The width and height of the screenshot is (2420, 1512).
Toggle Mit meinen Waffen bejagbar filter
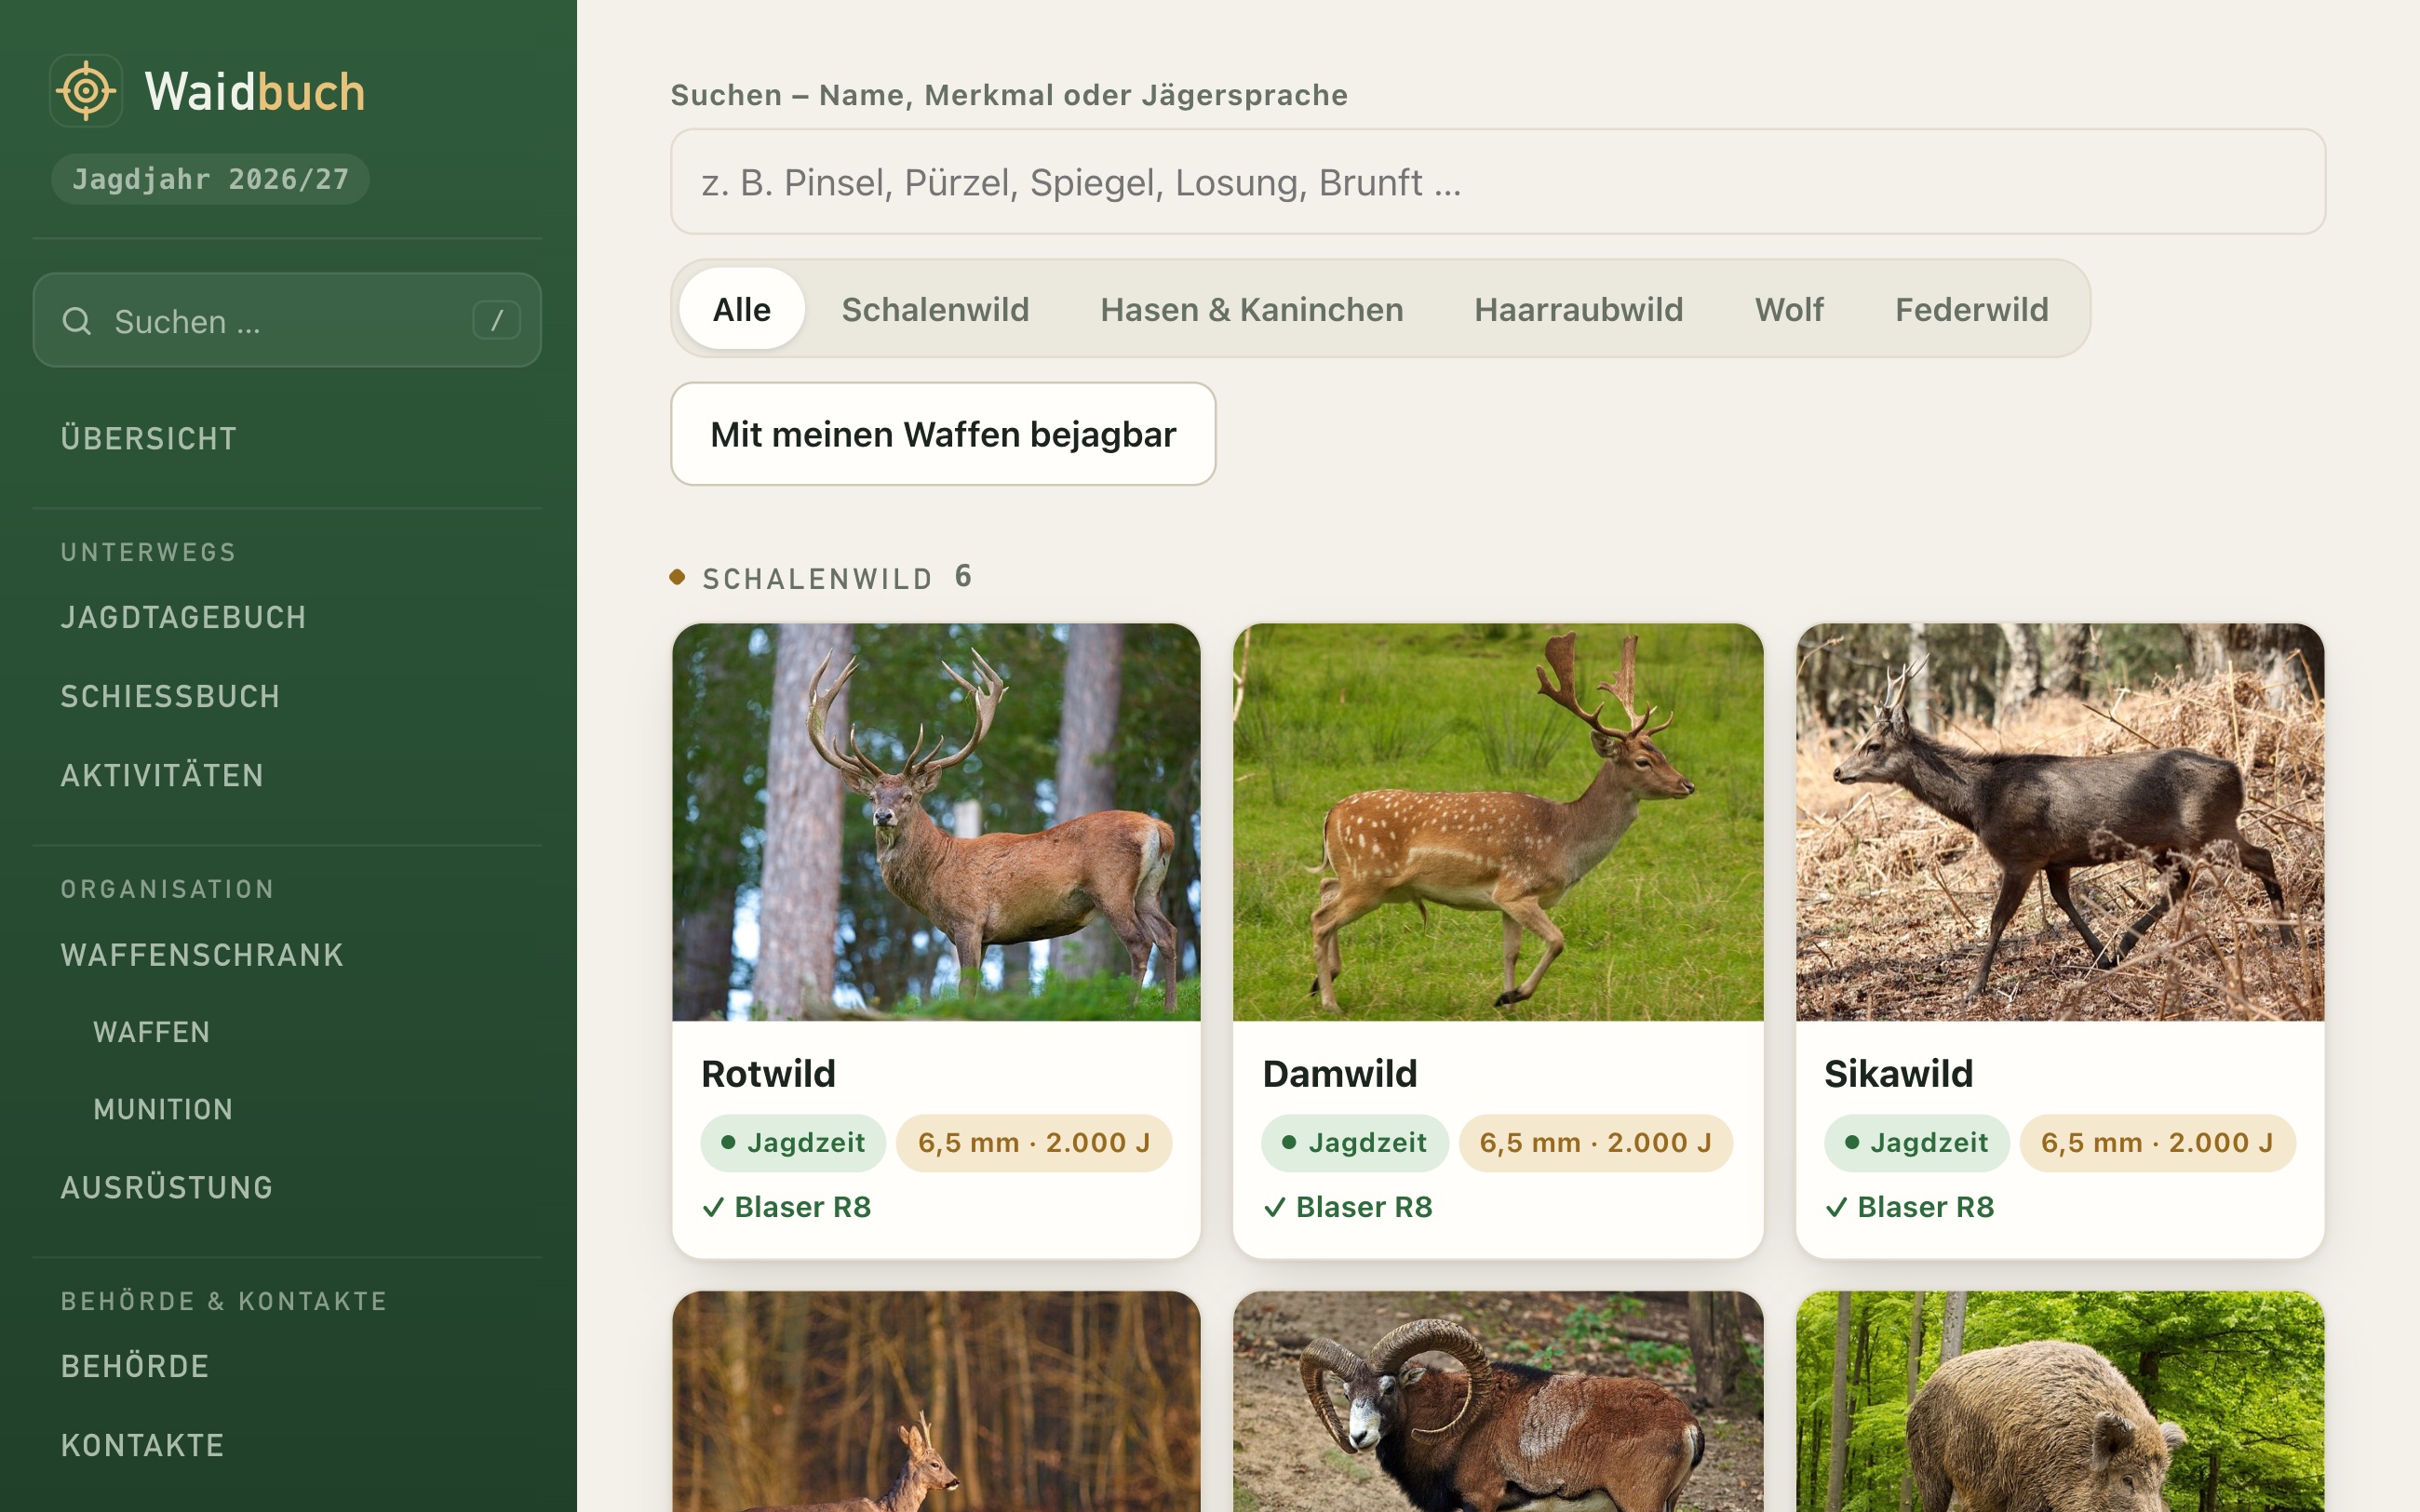pyautogui.click(x=943, y=434)
